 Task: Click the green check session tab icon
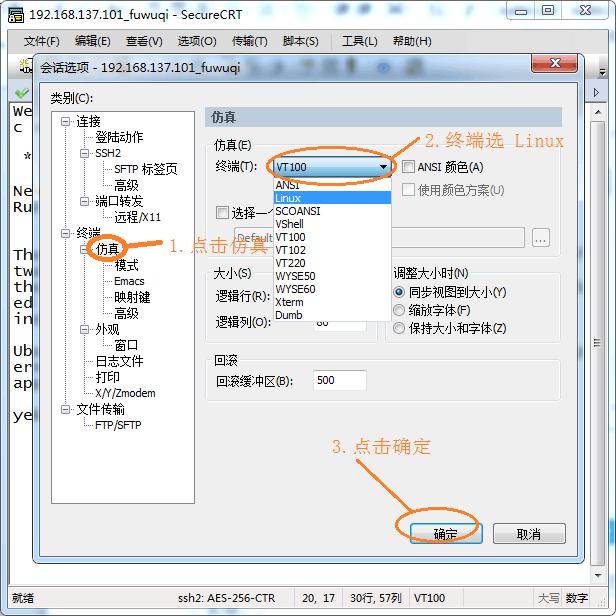(x=22, y=93)
